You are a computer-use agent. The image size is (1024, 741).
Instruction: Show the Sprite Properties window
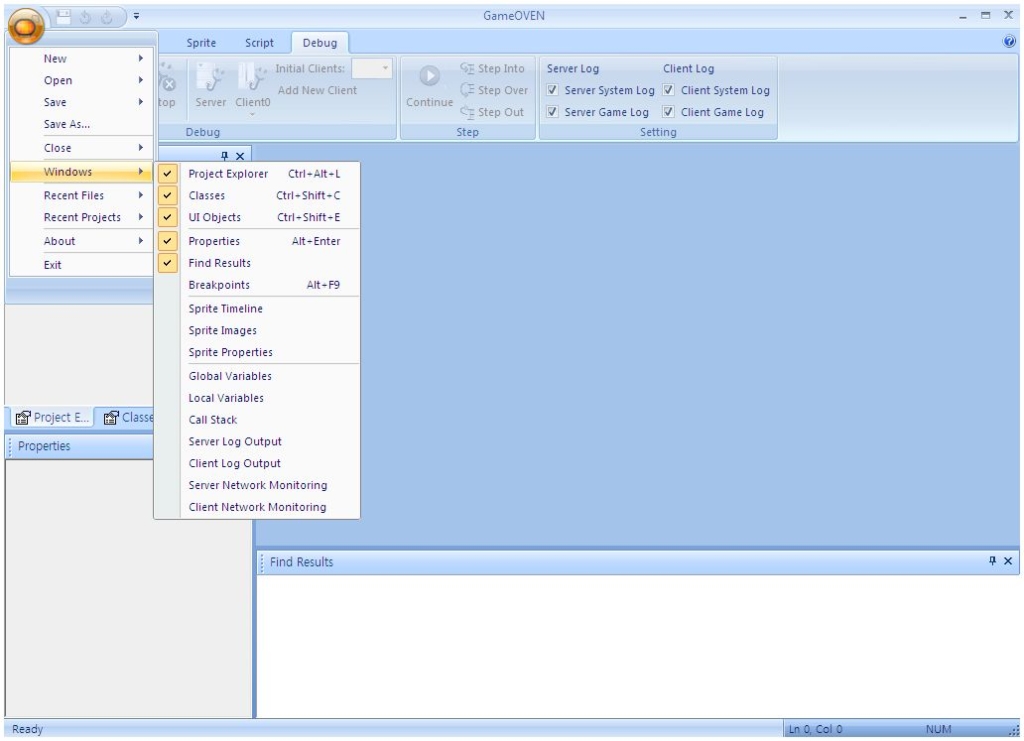(x=257, y=352)
